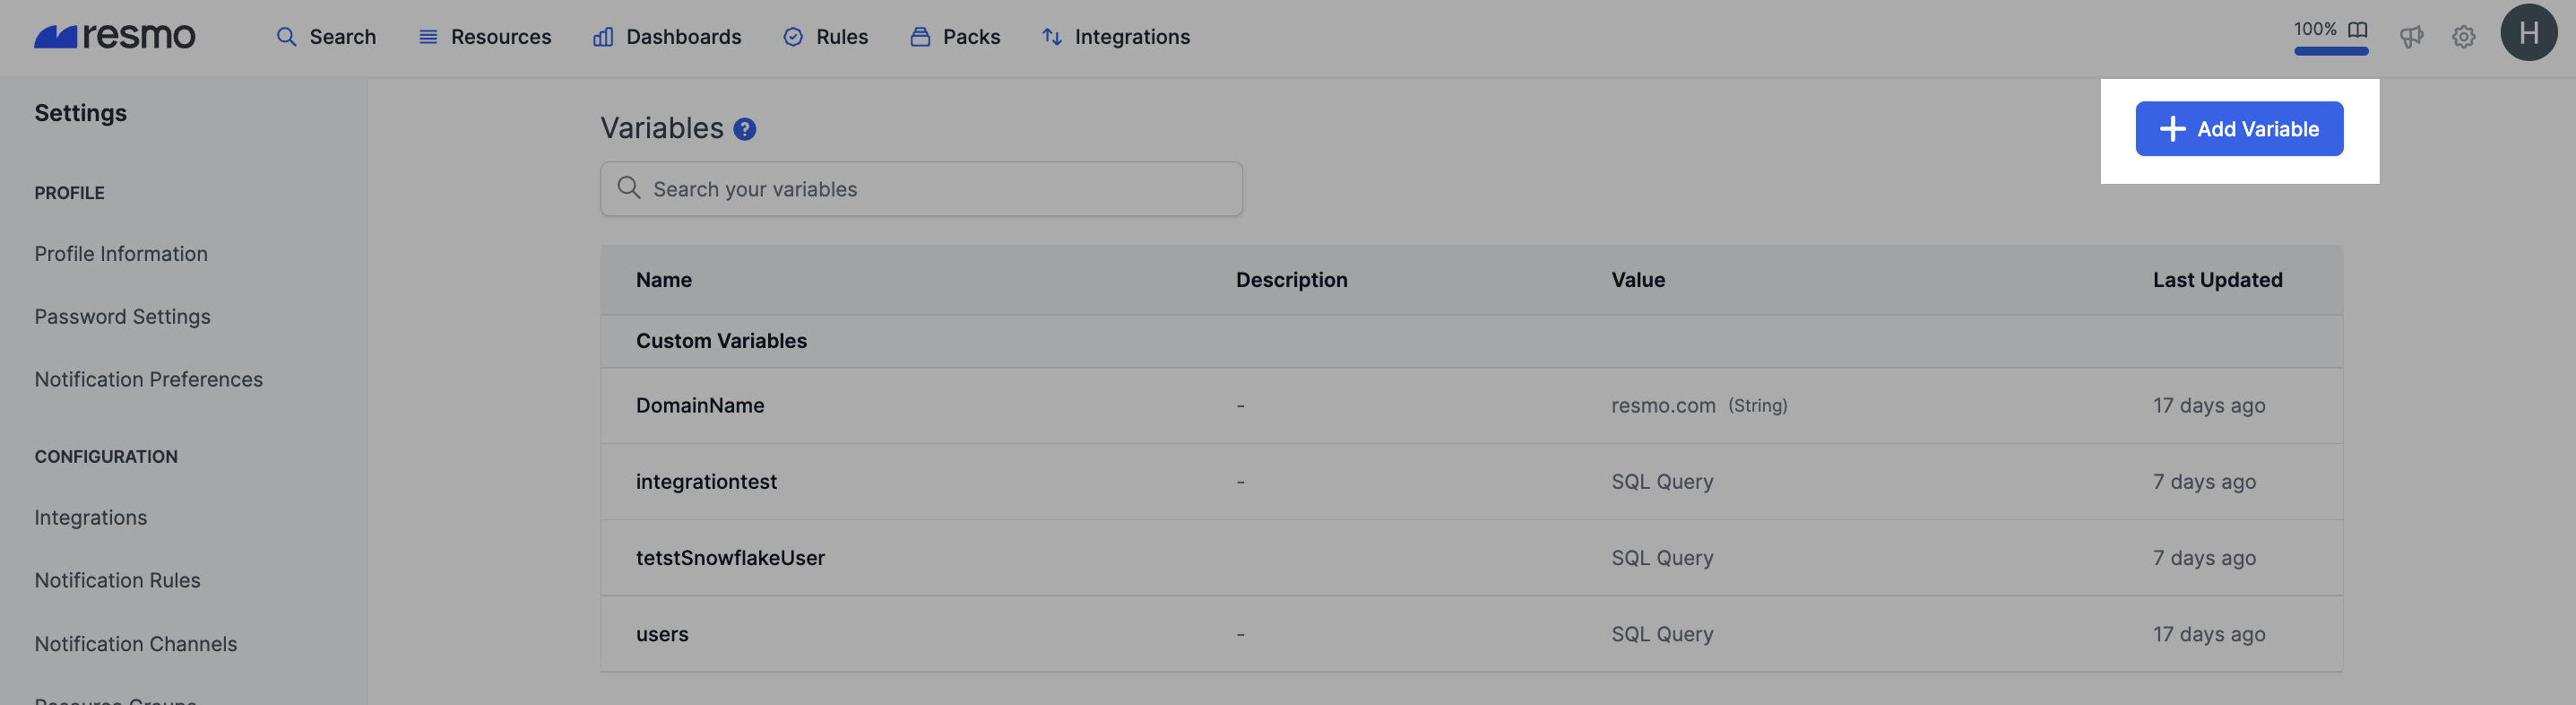The height and width of the screenshot is (705, 2576).
Task: Open the DomainName variable row
Action: (1471, 405)
